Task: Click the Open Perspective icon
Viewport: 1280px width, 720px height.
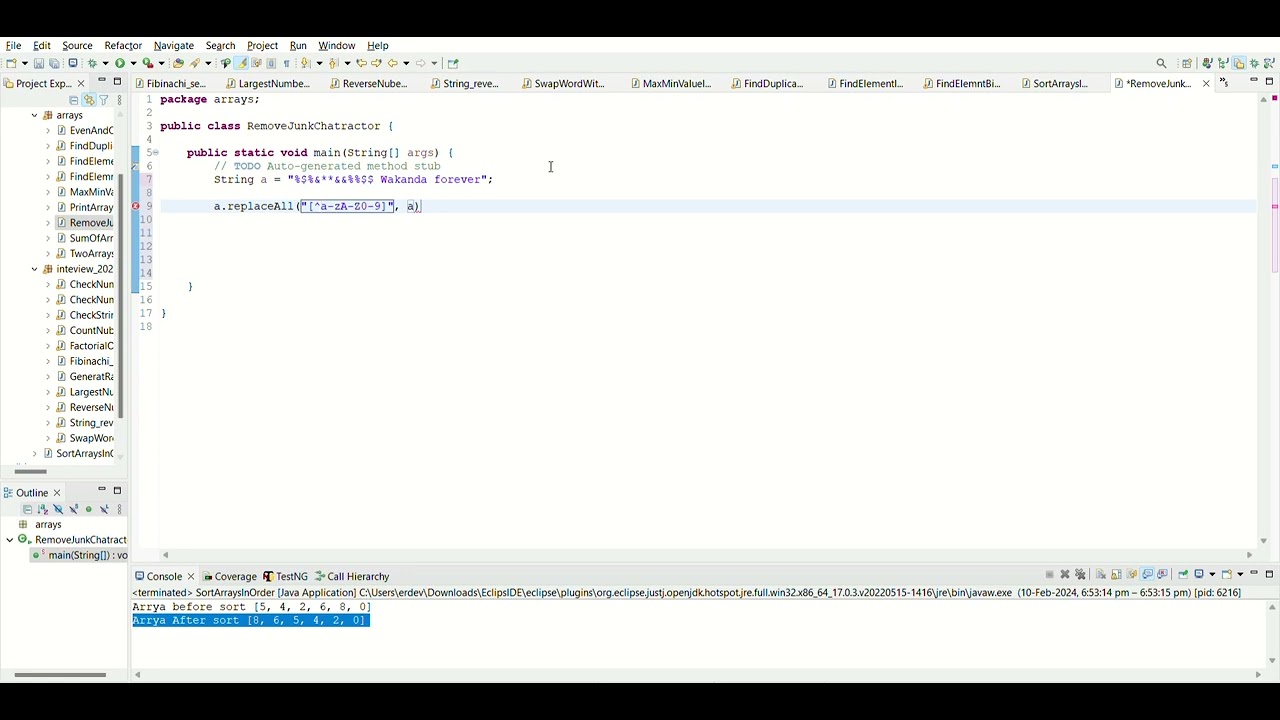Action: (x=1187, y=64)
